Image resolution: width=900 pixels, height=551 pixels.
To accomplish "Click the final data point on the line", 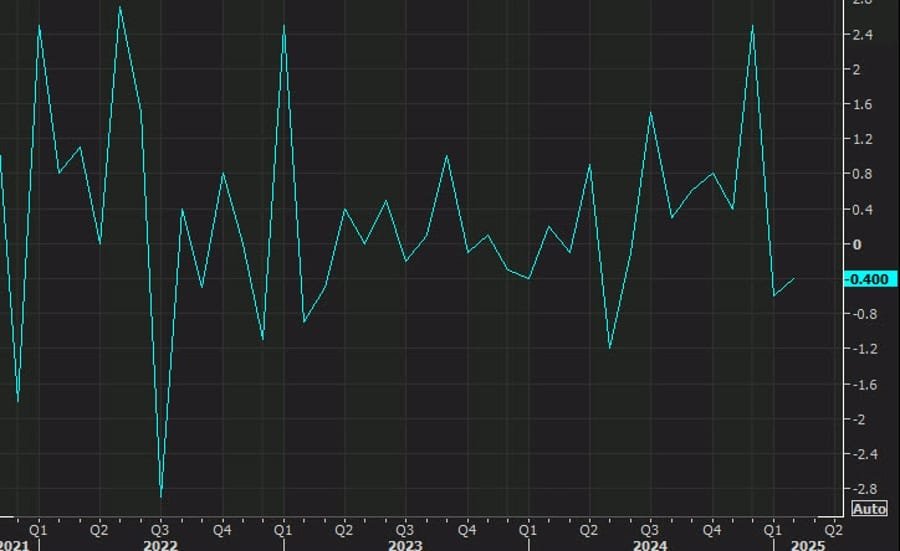I will tap(794, 279).
